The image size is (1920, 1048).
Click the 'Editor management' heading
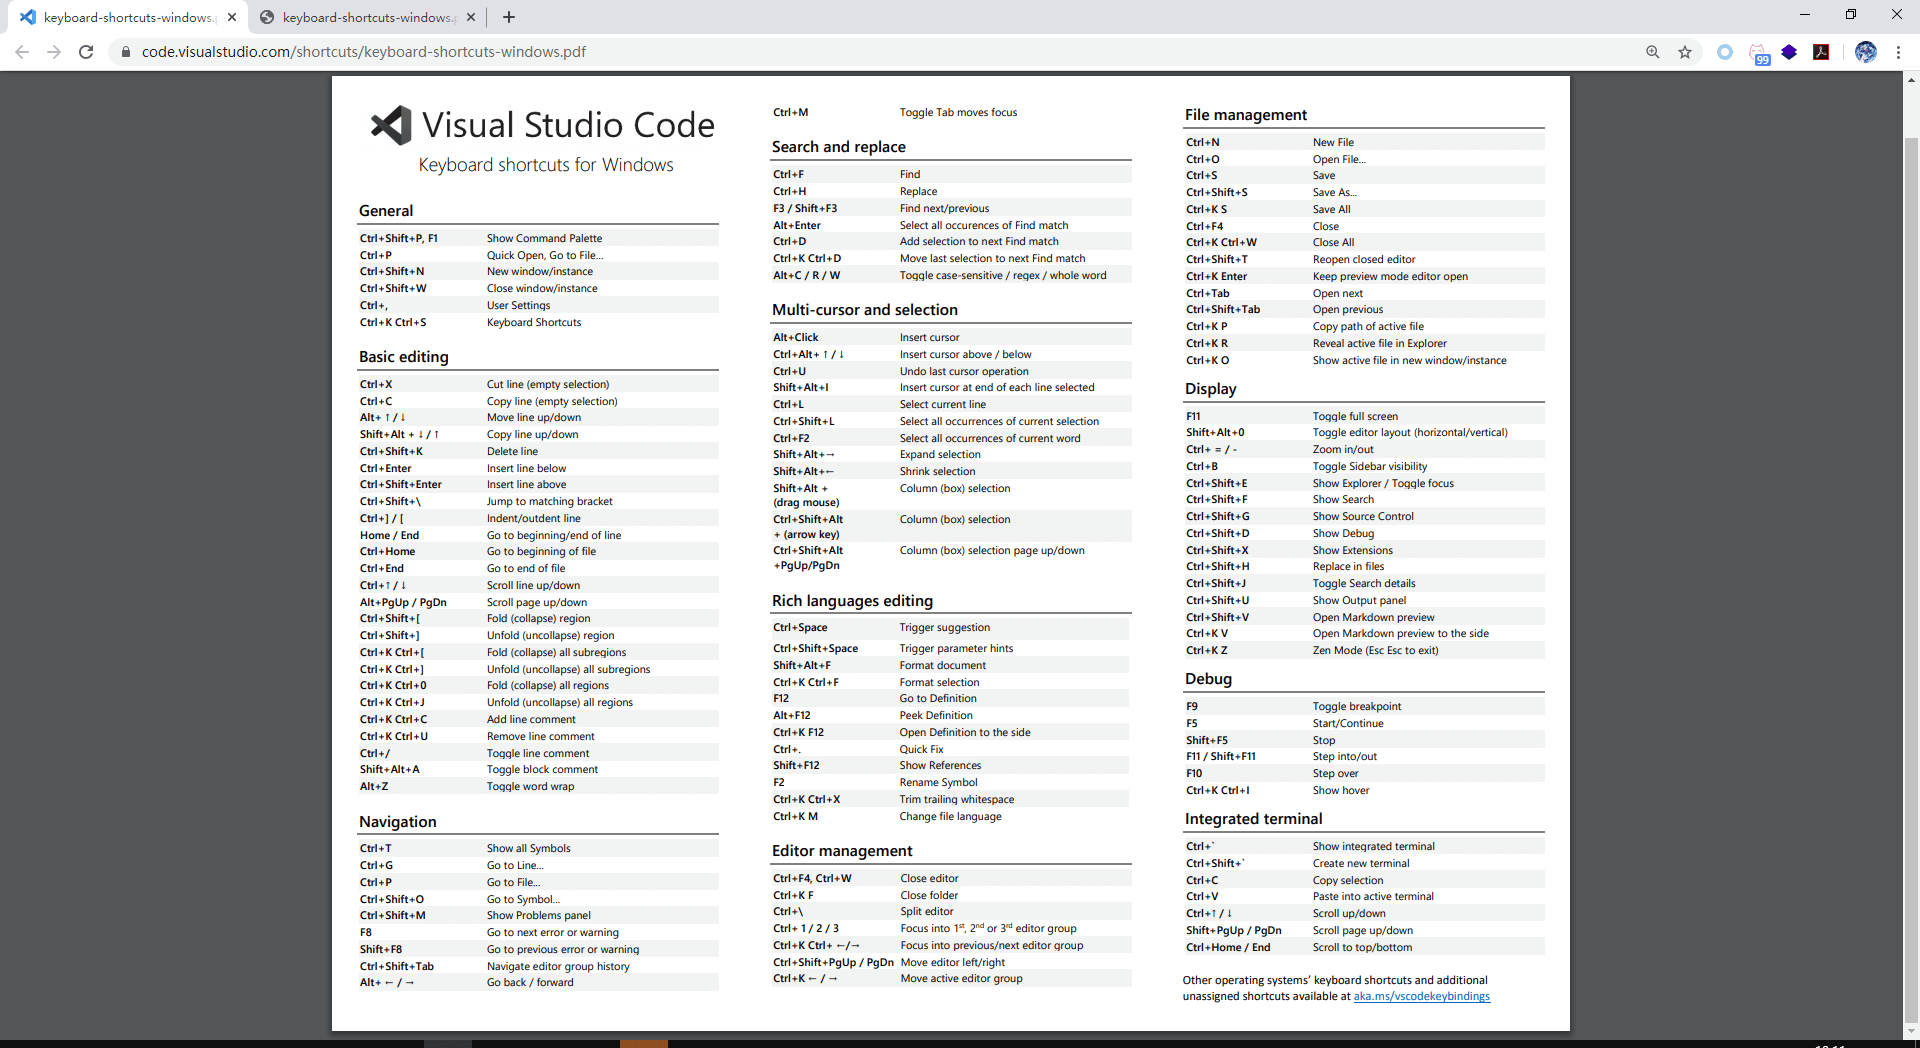tap(842, 851)
